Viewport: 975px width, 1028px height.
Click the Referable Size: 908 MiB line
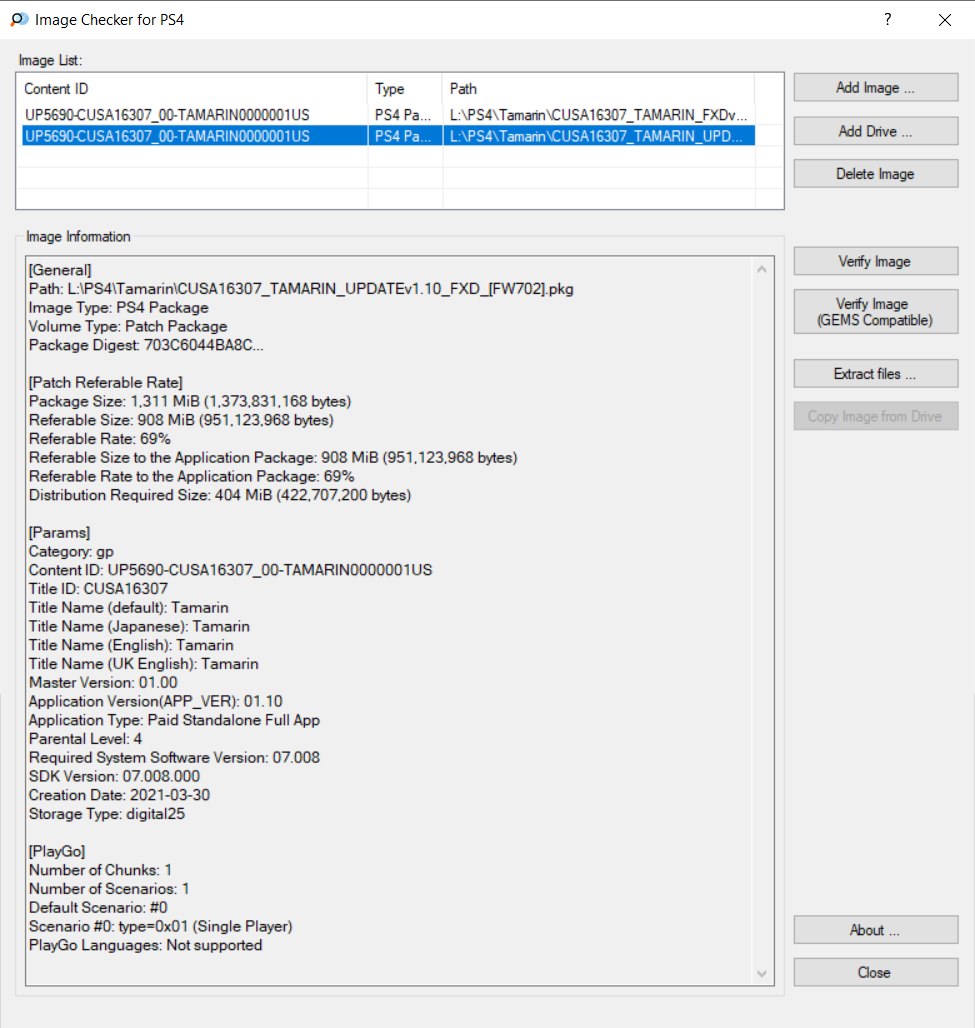(x=181, y=420)
